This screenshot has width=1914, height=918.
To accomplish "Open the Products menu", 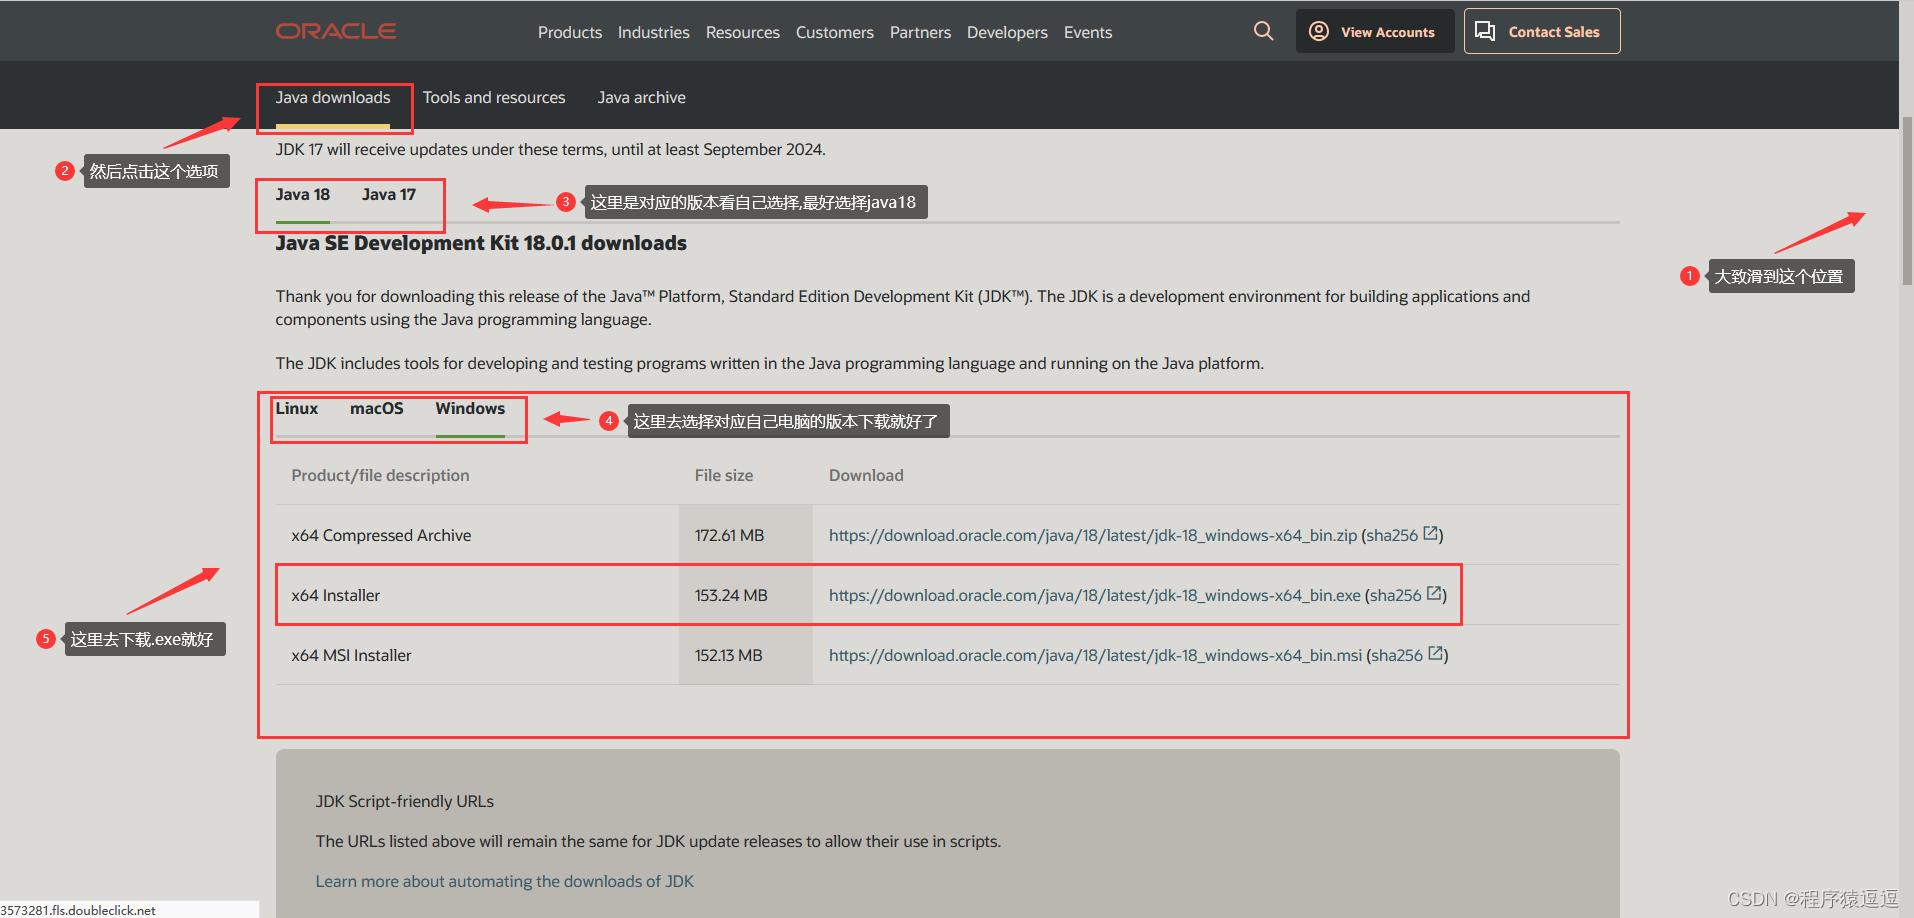I will pos(570,32).
